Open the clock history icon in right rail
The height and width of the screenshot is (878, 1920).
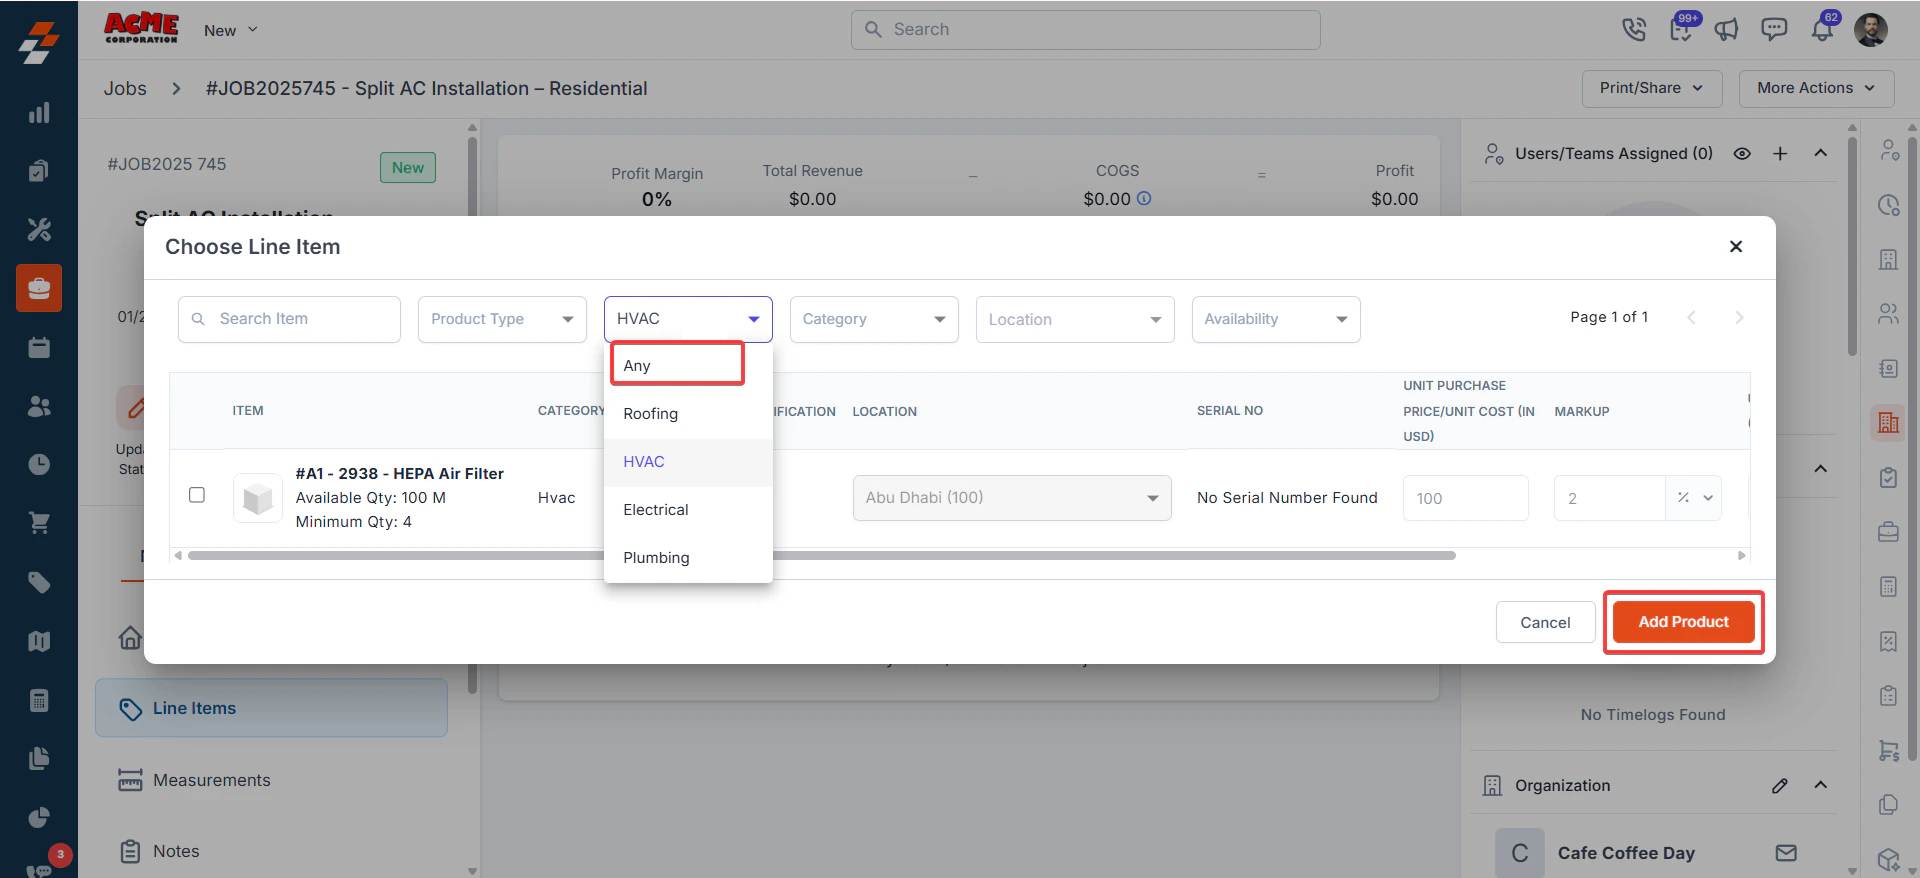pyautogui.click(x=1888, y=205)
